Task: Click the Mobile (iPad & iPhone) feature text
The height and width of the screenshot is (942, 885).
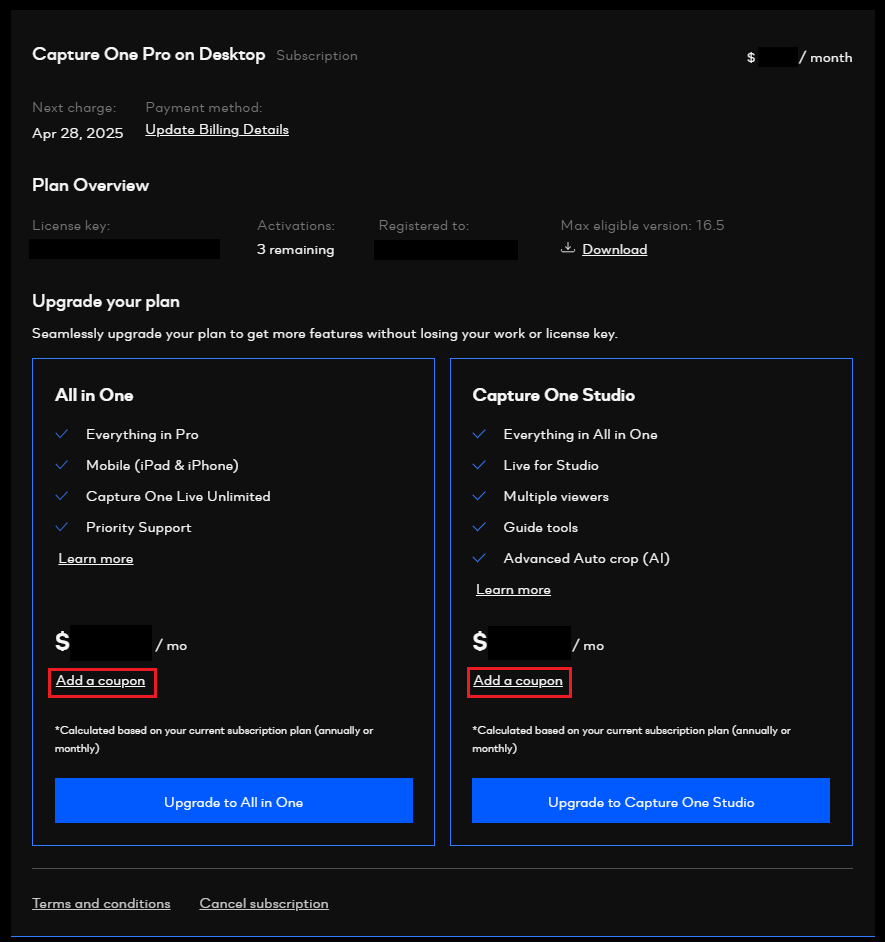Action: (x=162, y=466)
